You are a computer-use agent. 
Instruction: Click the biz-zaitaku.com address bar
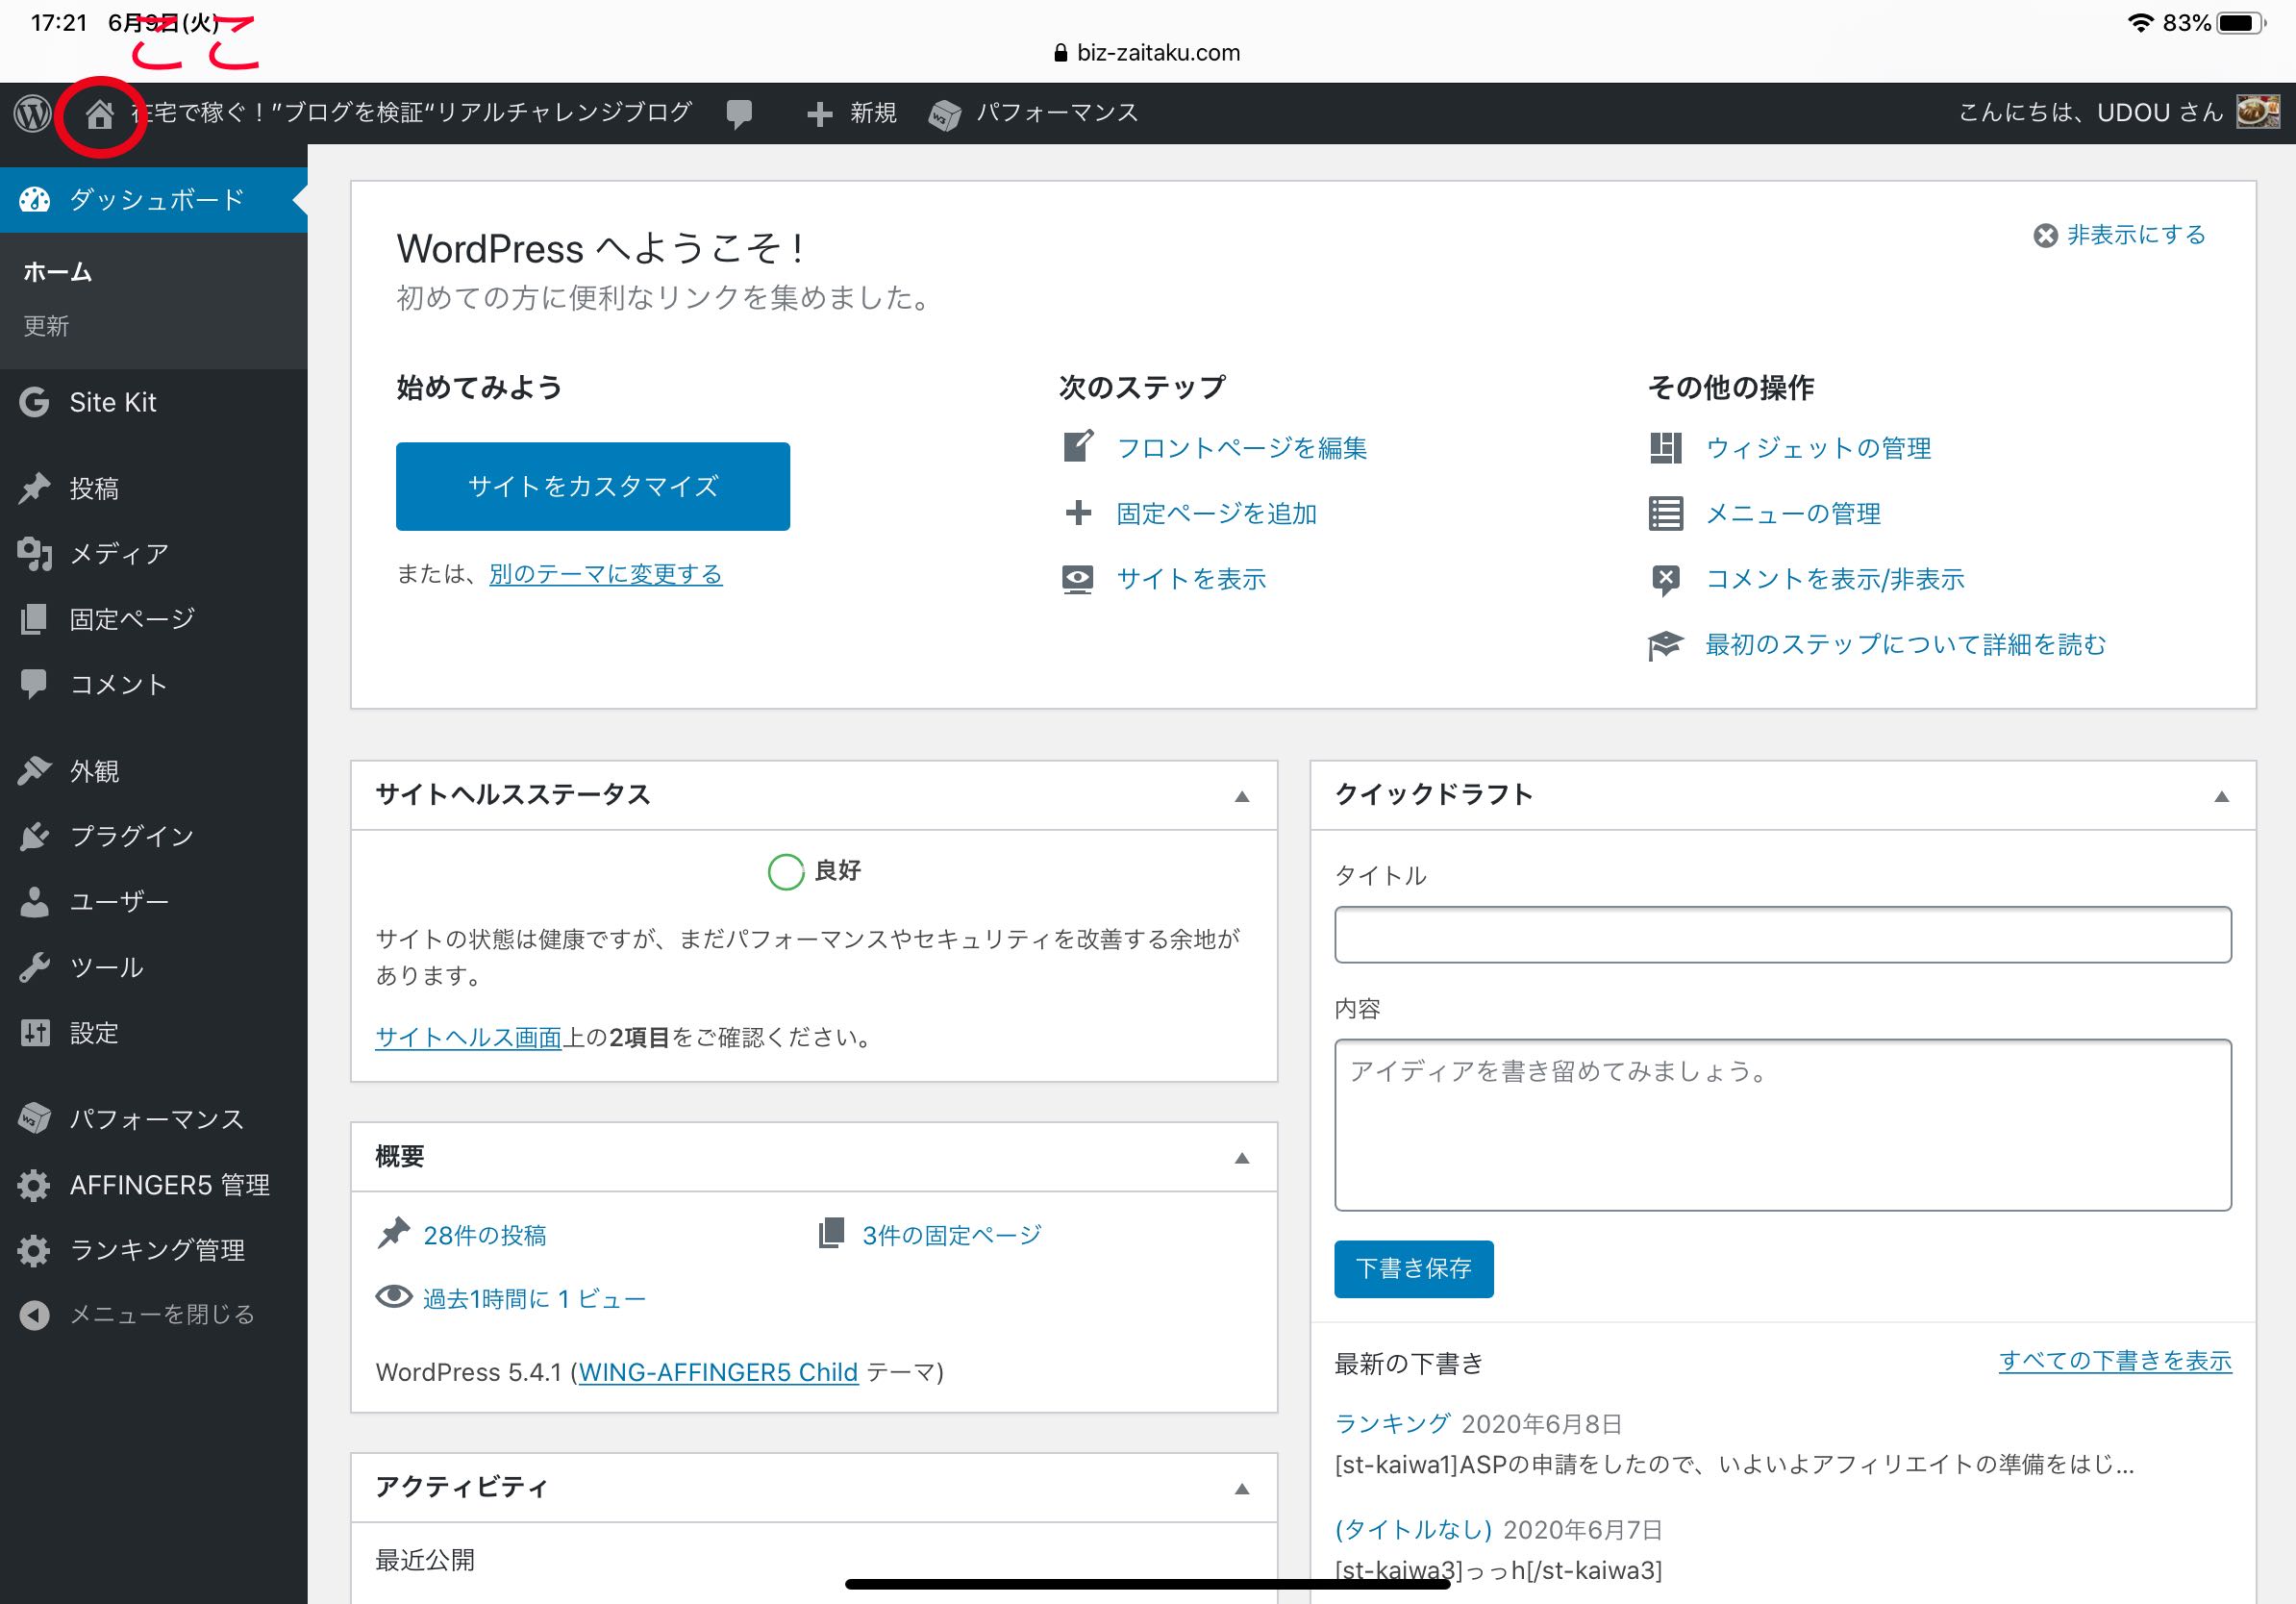click(1147, 53)
